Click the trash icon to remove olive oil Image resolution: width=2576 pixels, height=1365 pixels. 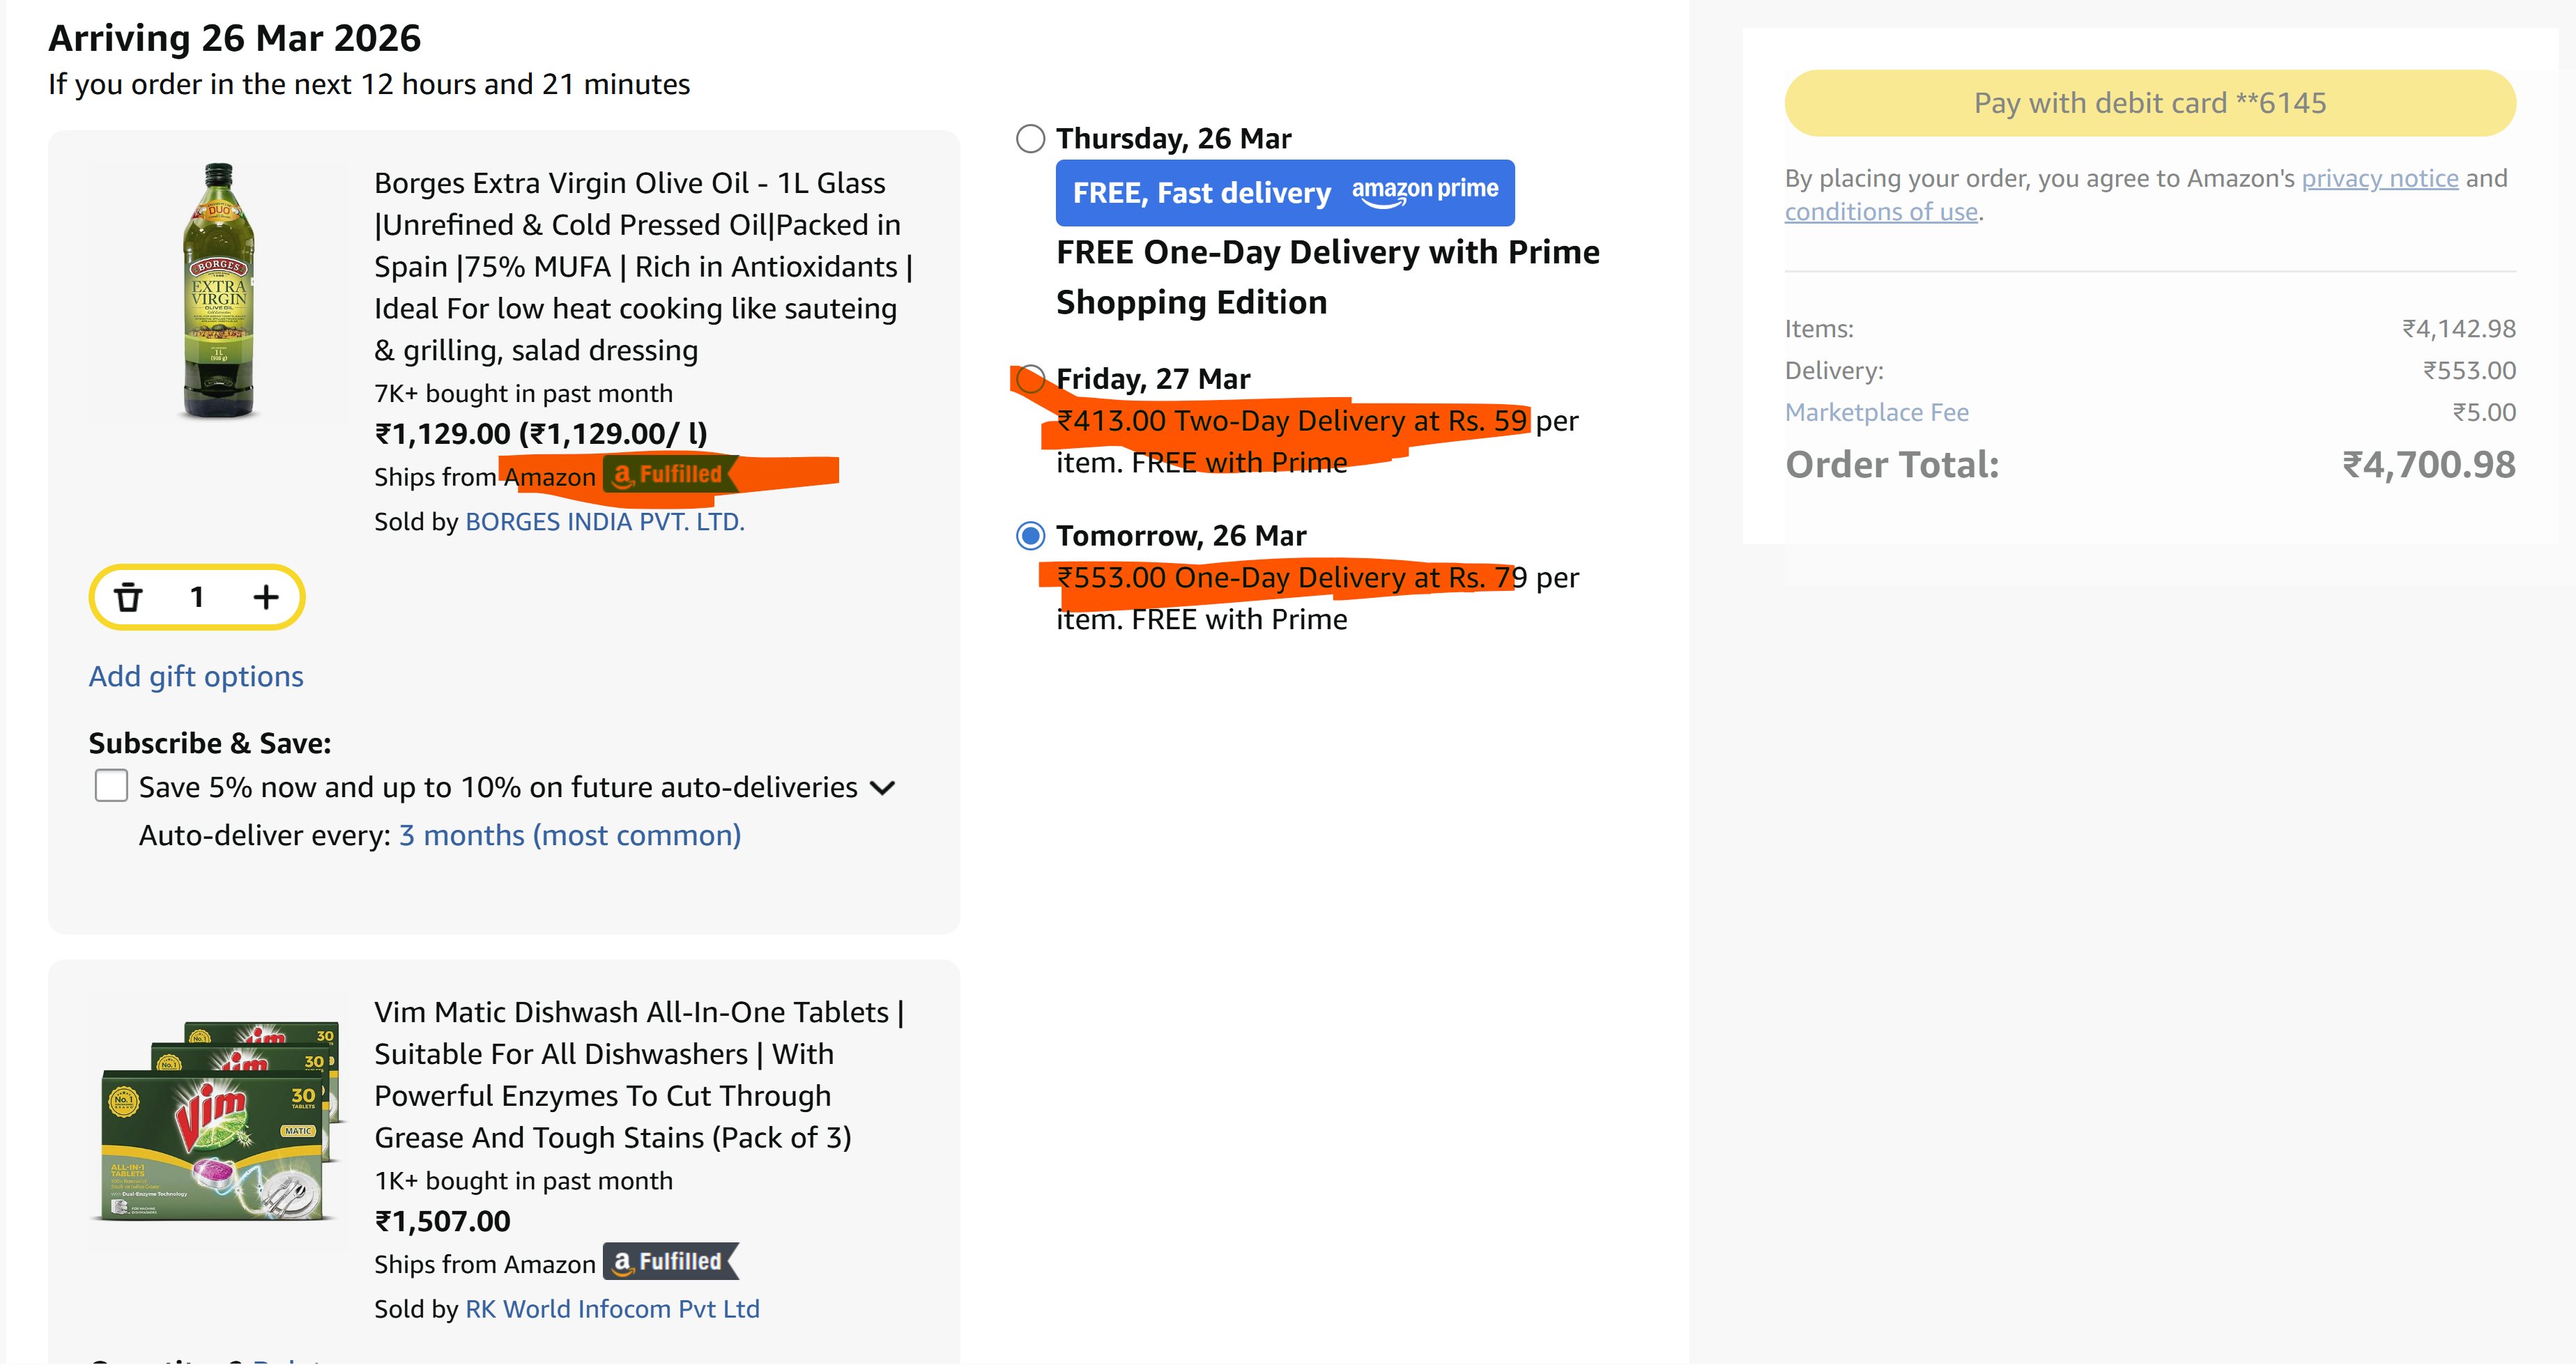[x=128, y=597]
